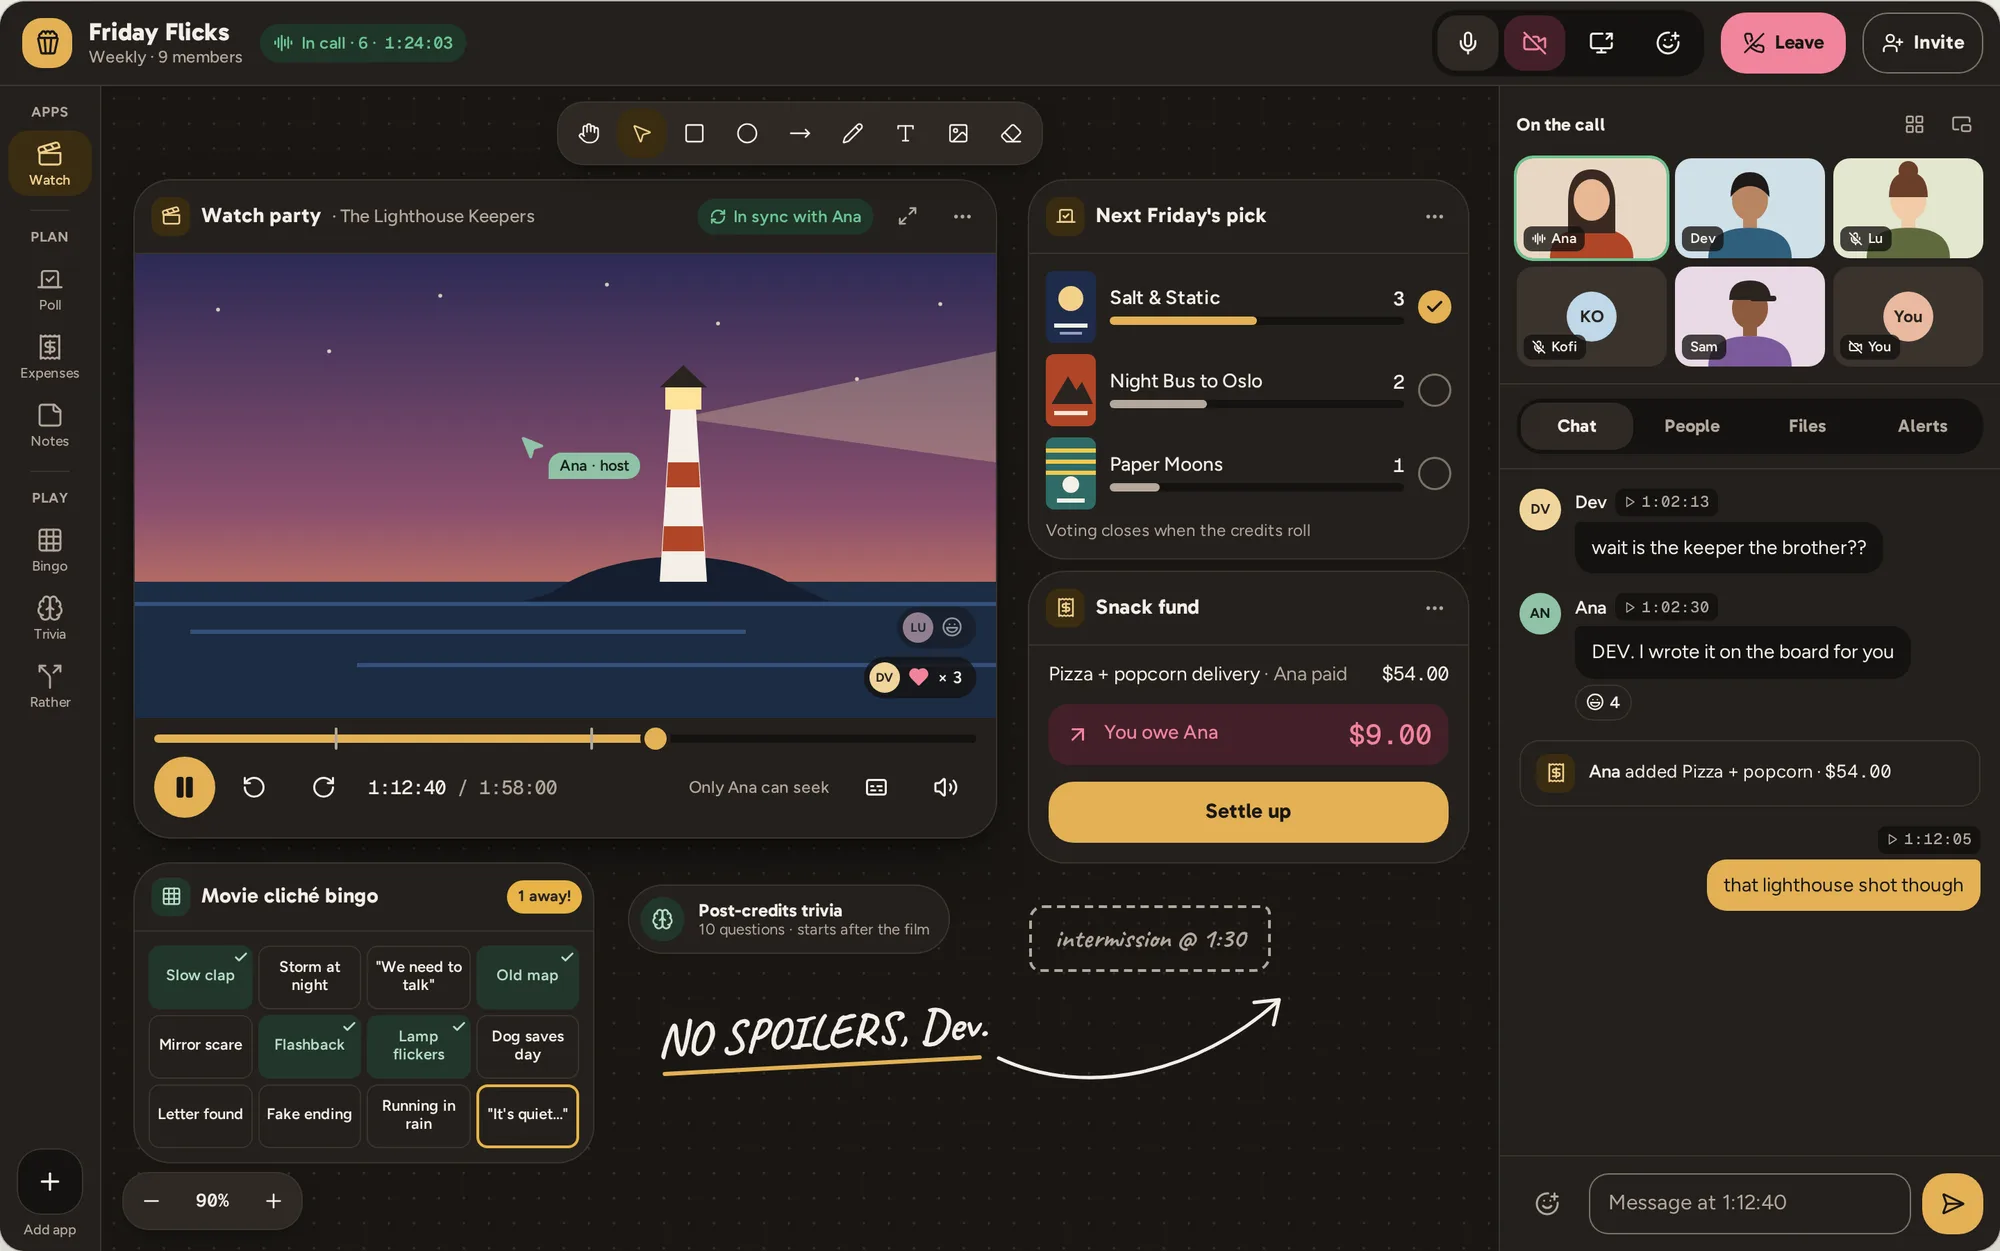Select the eraser tool
Screen dimensions: 2000x1251
[x=1011, y=133]
